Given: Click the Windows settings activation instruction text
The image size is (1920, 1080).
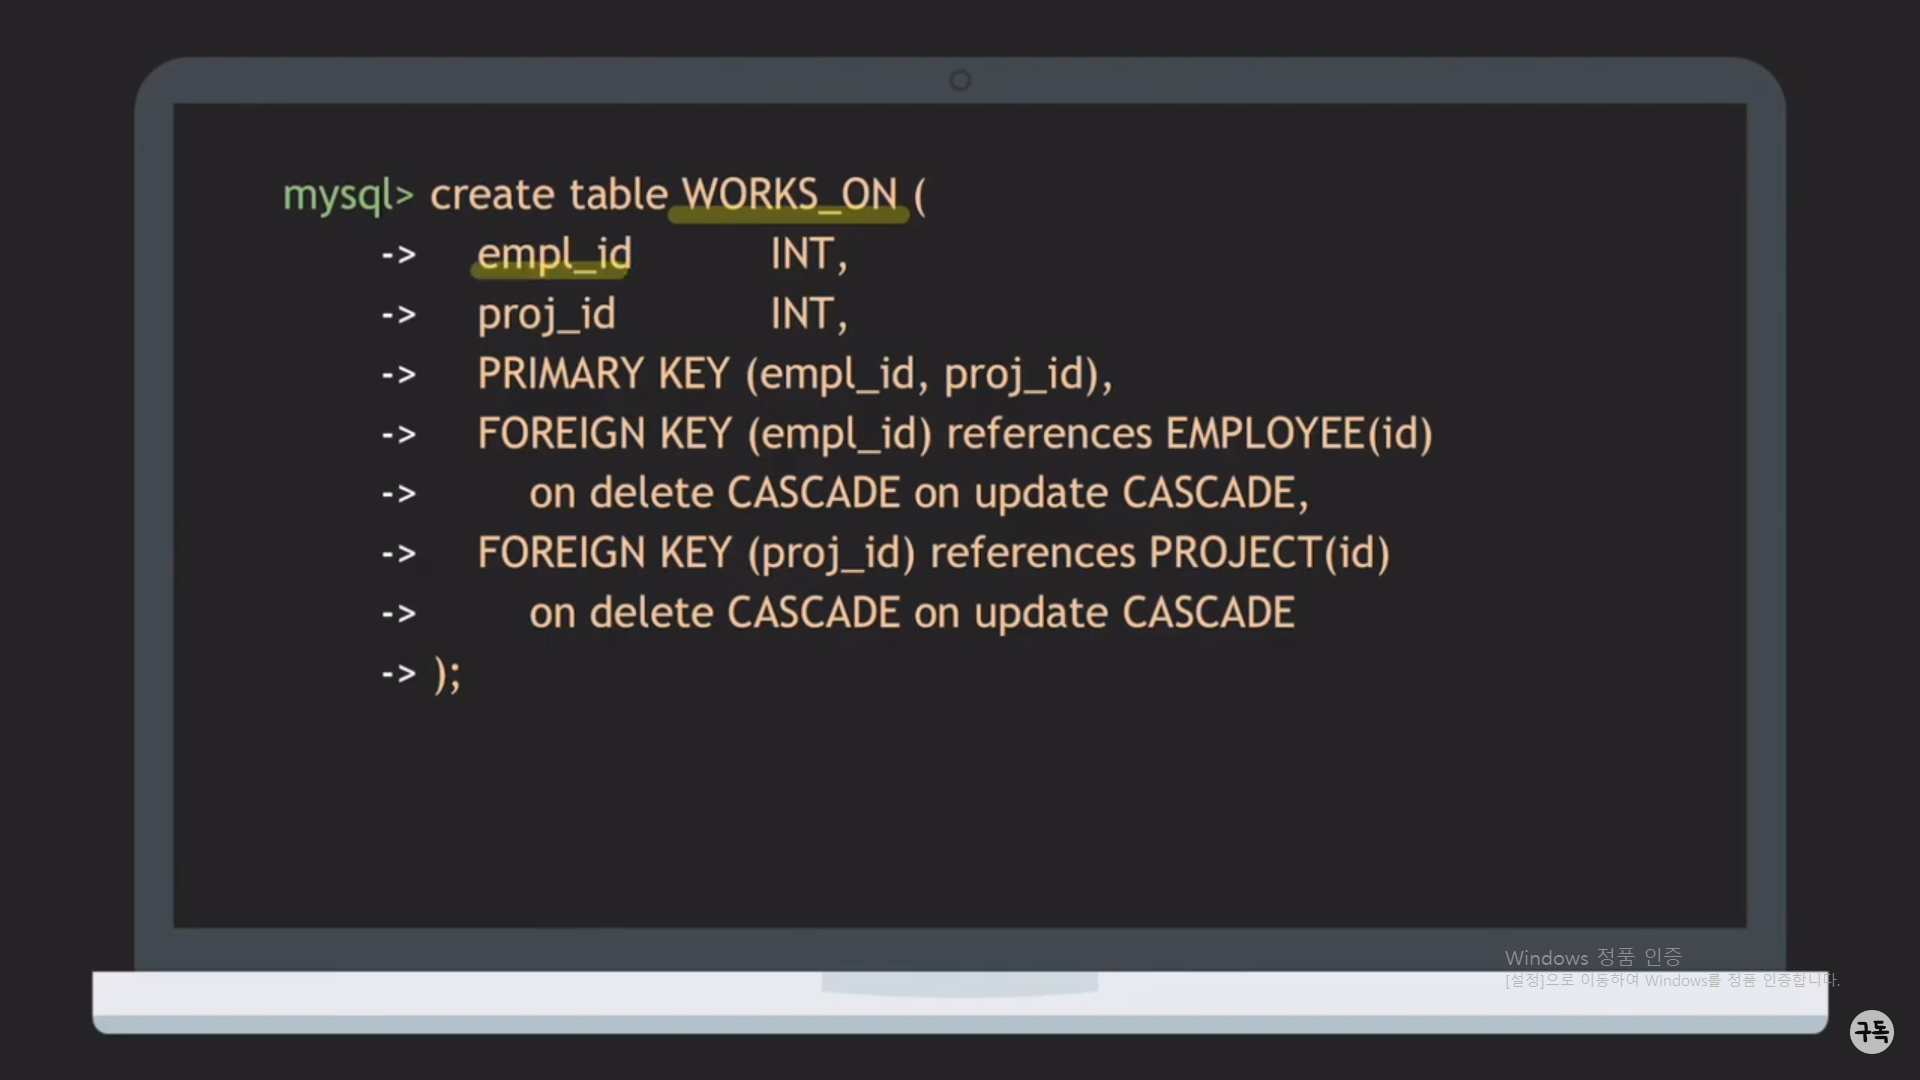Looking at the screenshot, I should pyautogui.click(x=1671, y=980).
